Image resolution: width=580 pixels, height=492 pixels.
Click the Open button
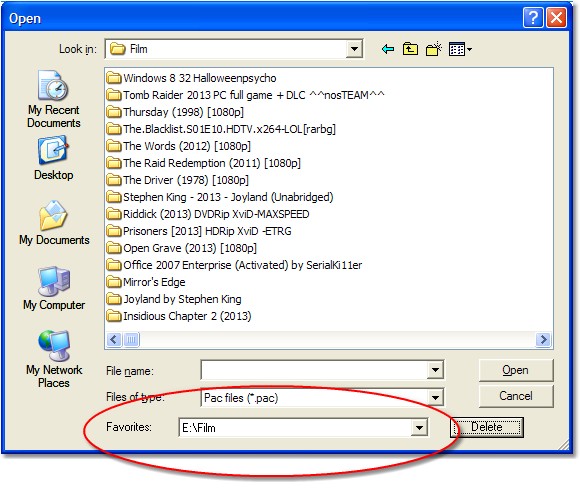[x=516, y=370]
